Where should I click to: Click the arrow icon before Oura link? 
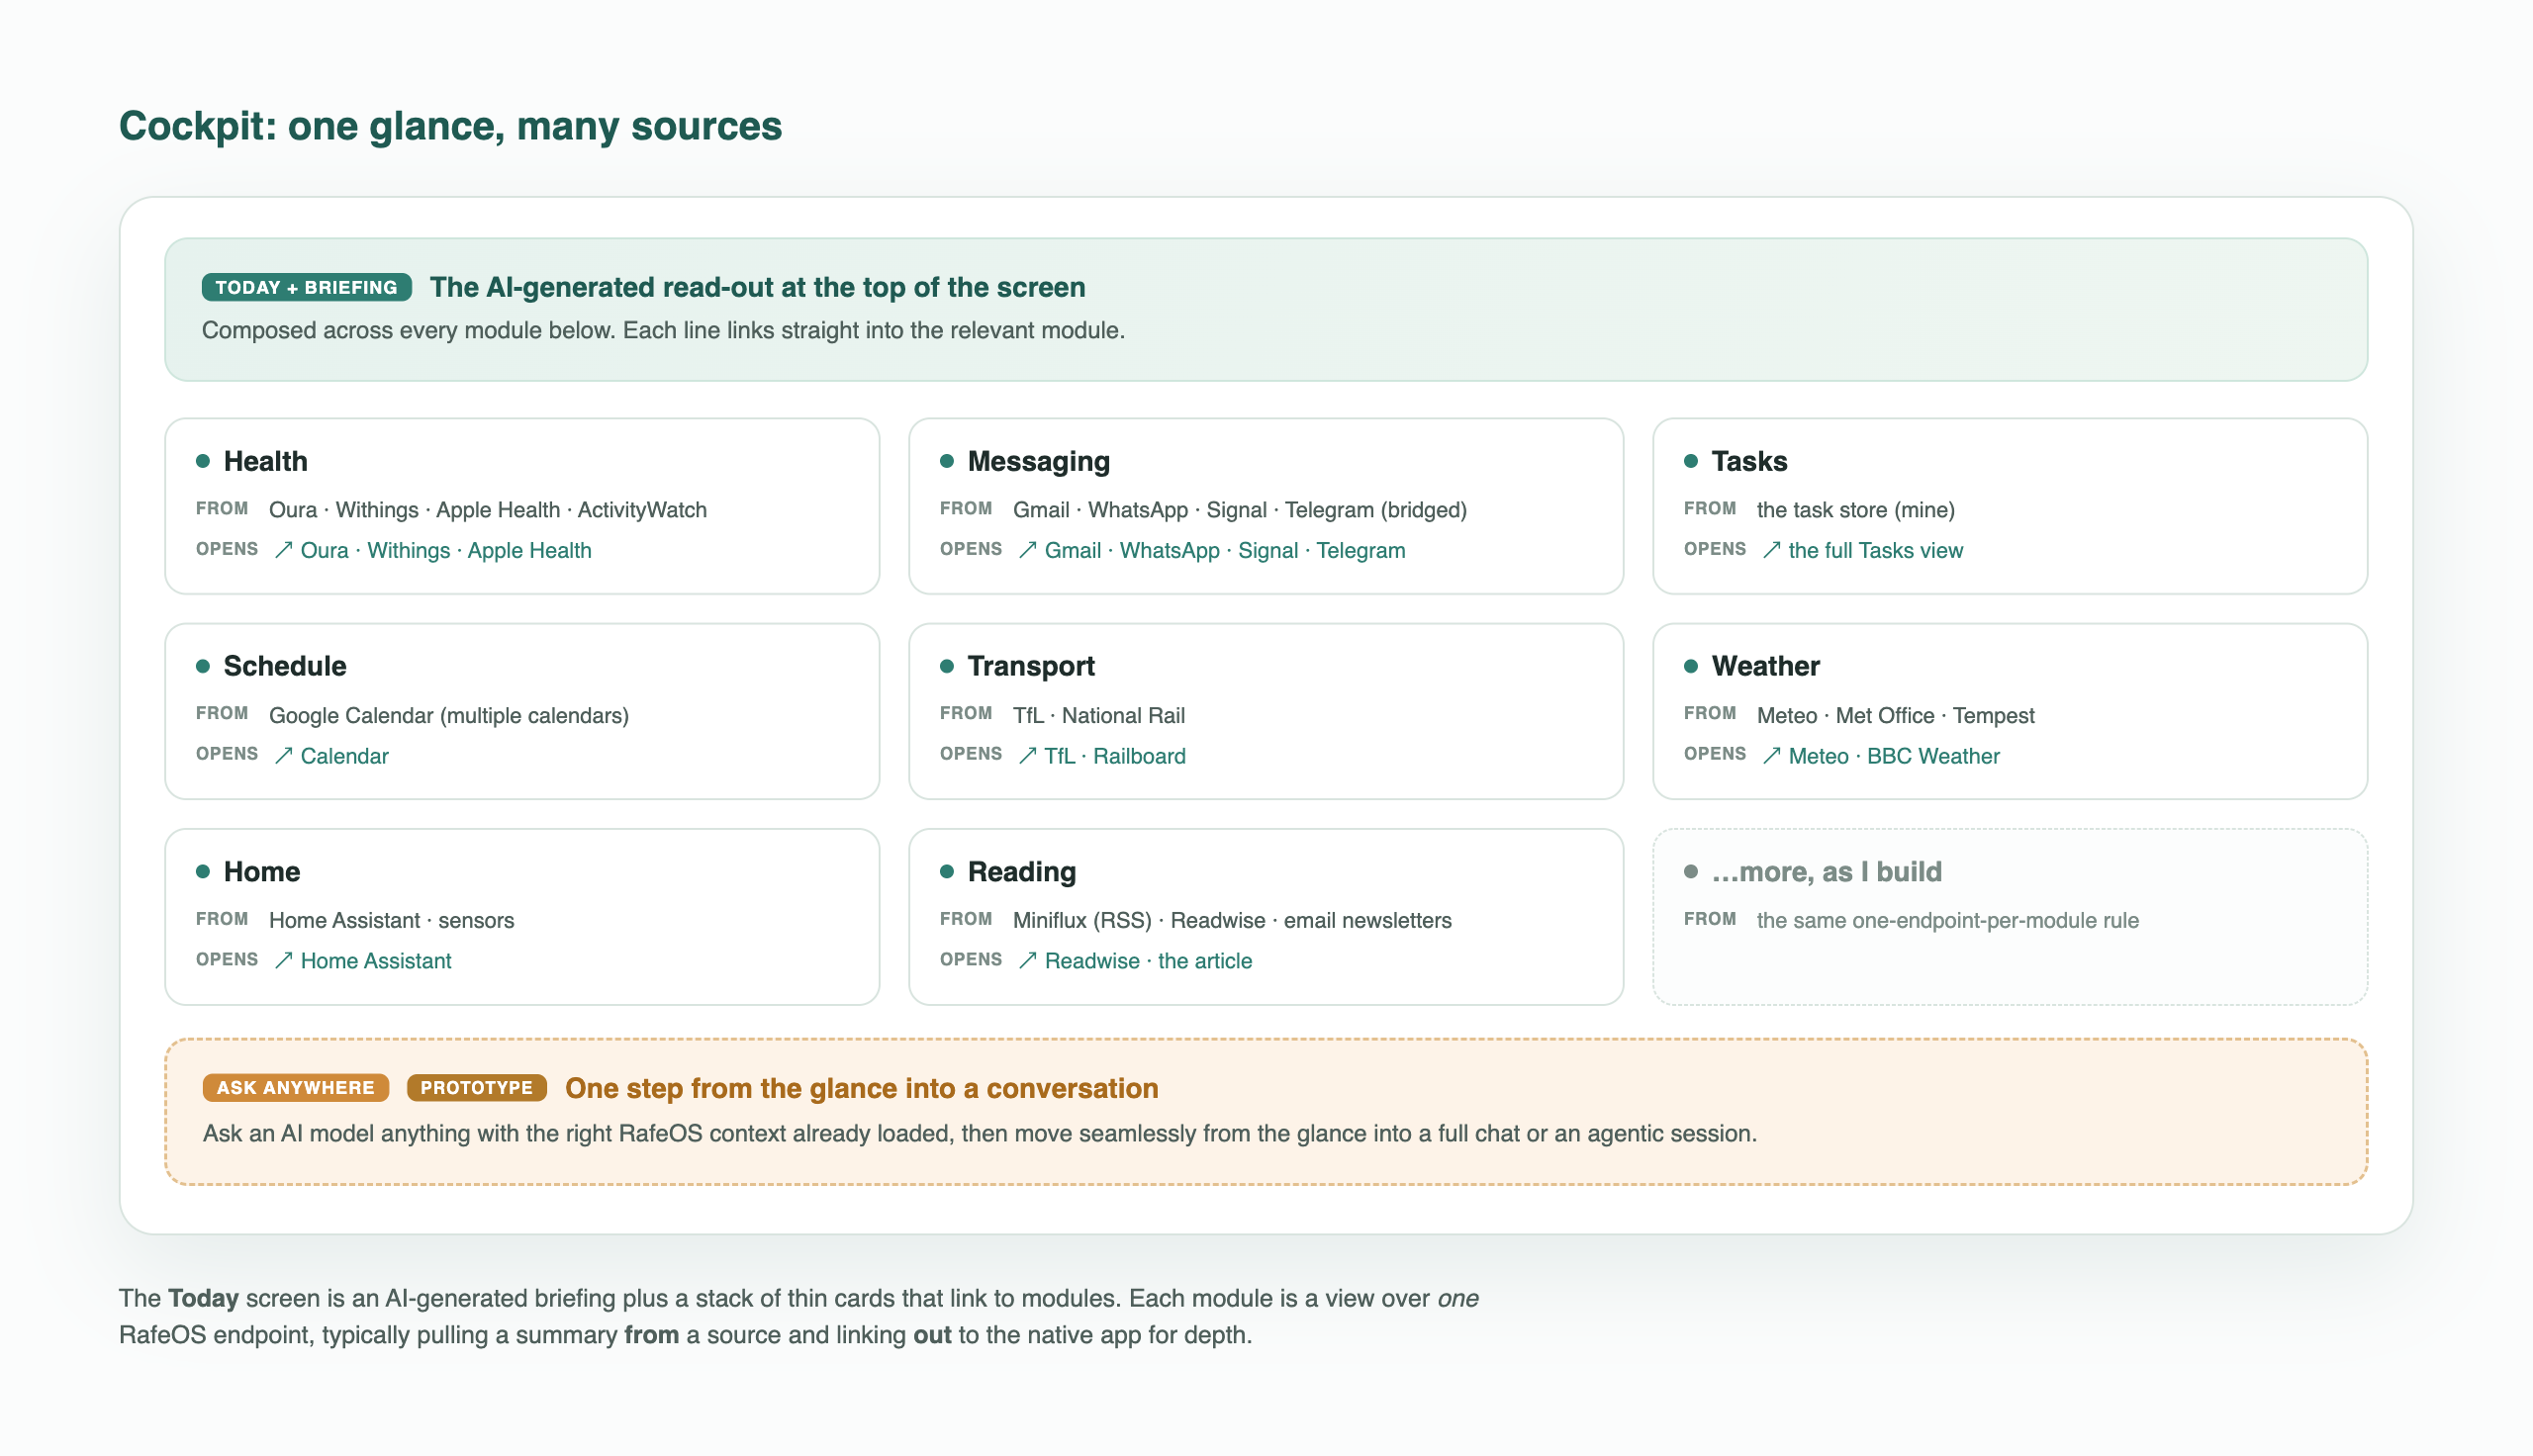tap(284, 550)
